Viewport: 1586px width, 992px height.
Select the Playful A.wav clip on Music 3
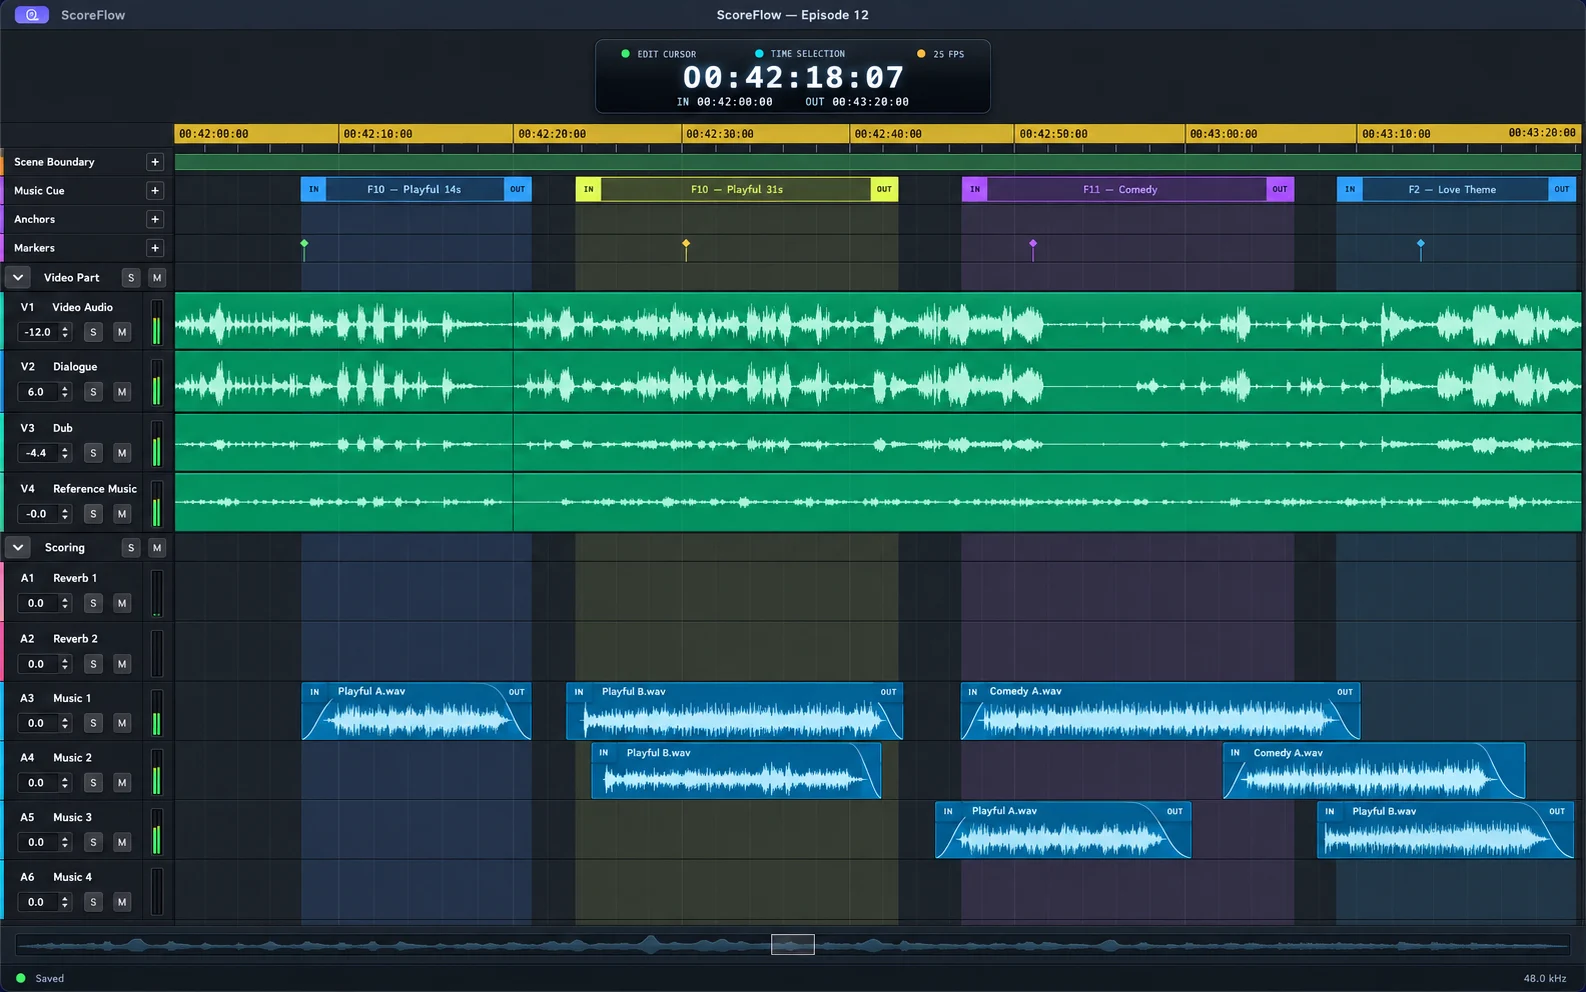tap(1063, 830)
